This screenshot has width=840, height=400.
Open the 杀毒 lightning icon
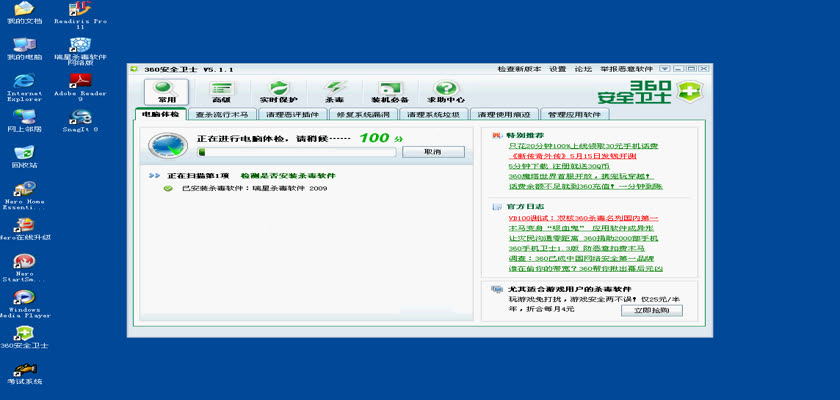(335, 92)
